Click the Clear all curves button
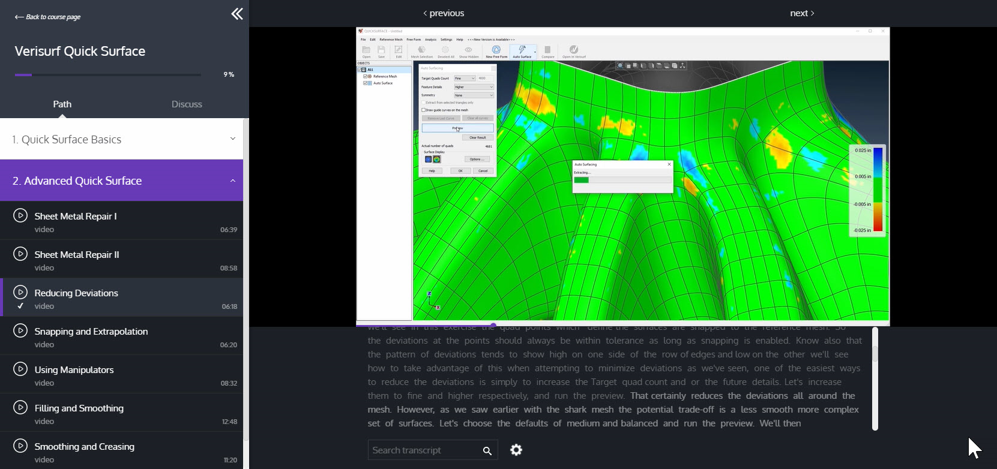 [478, 118]
